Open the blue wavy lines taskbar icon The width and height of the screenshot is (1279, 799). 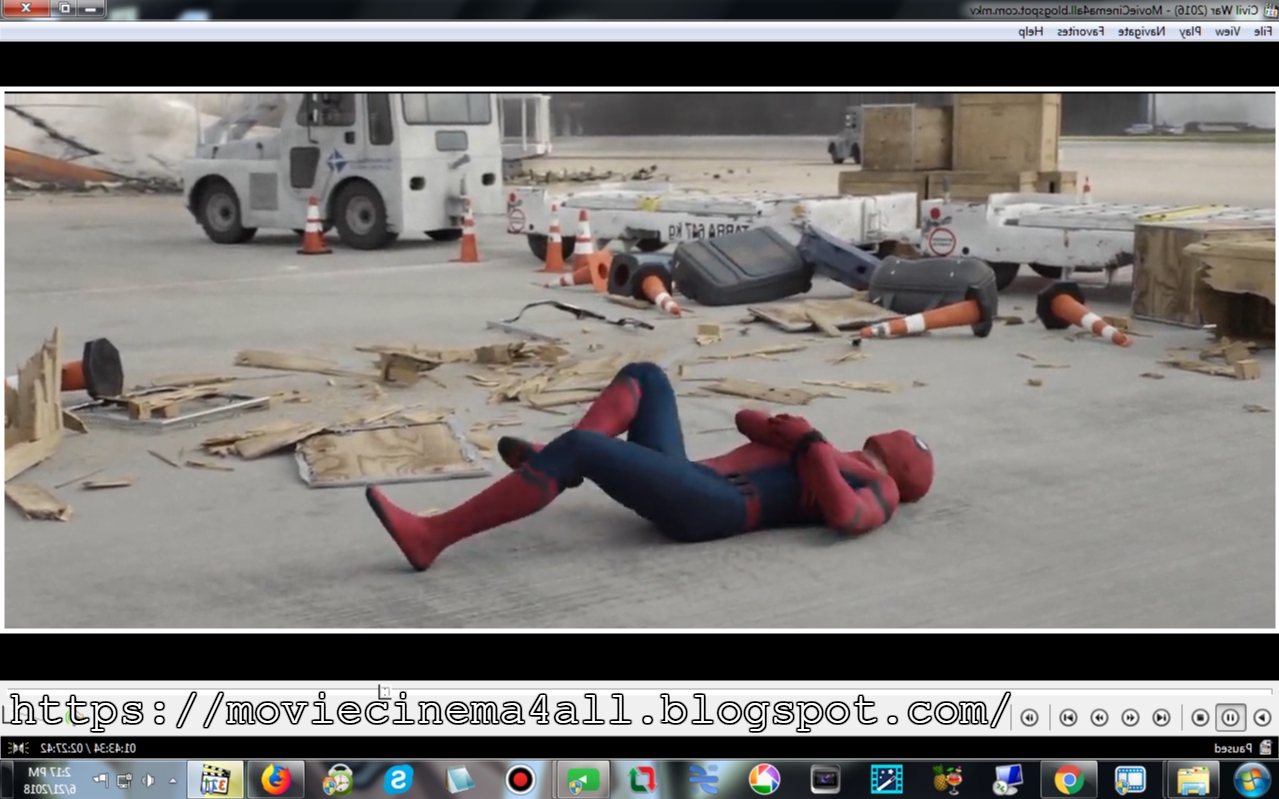pyautogui.click(x=703, y=779)
